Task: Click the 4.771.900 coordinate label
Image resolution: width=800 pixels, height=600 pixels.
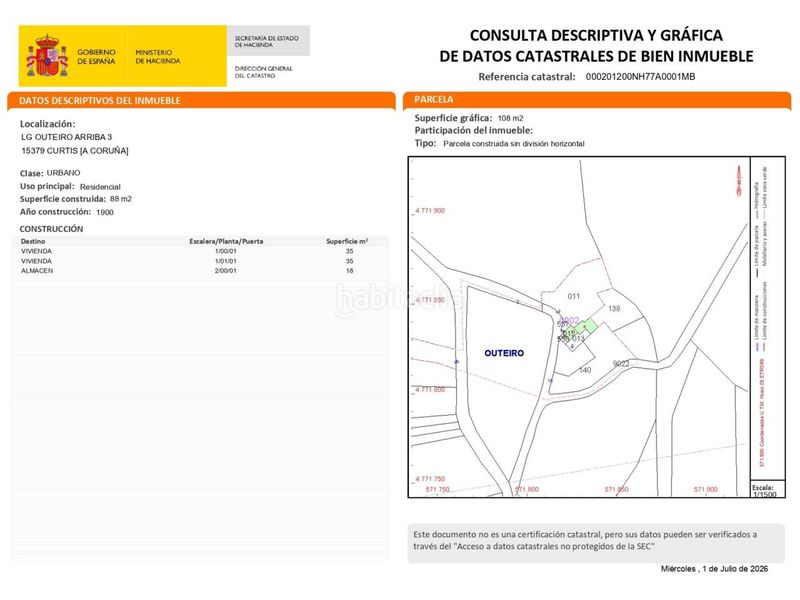Action: coord(430,210)
